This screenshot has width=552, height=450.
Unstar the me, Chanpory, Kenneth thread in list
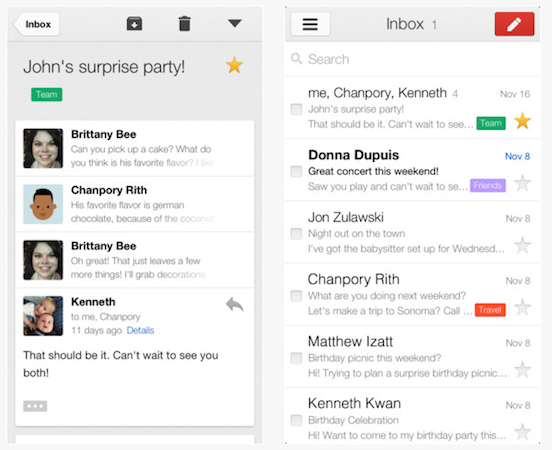522,121
